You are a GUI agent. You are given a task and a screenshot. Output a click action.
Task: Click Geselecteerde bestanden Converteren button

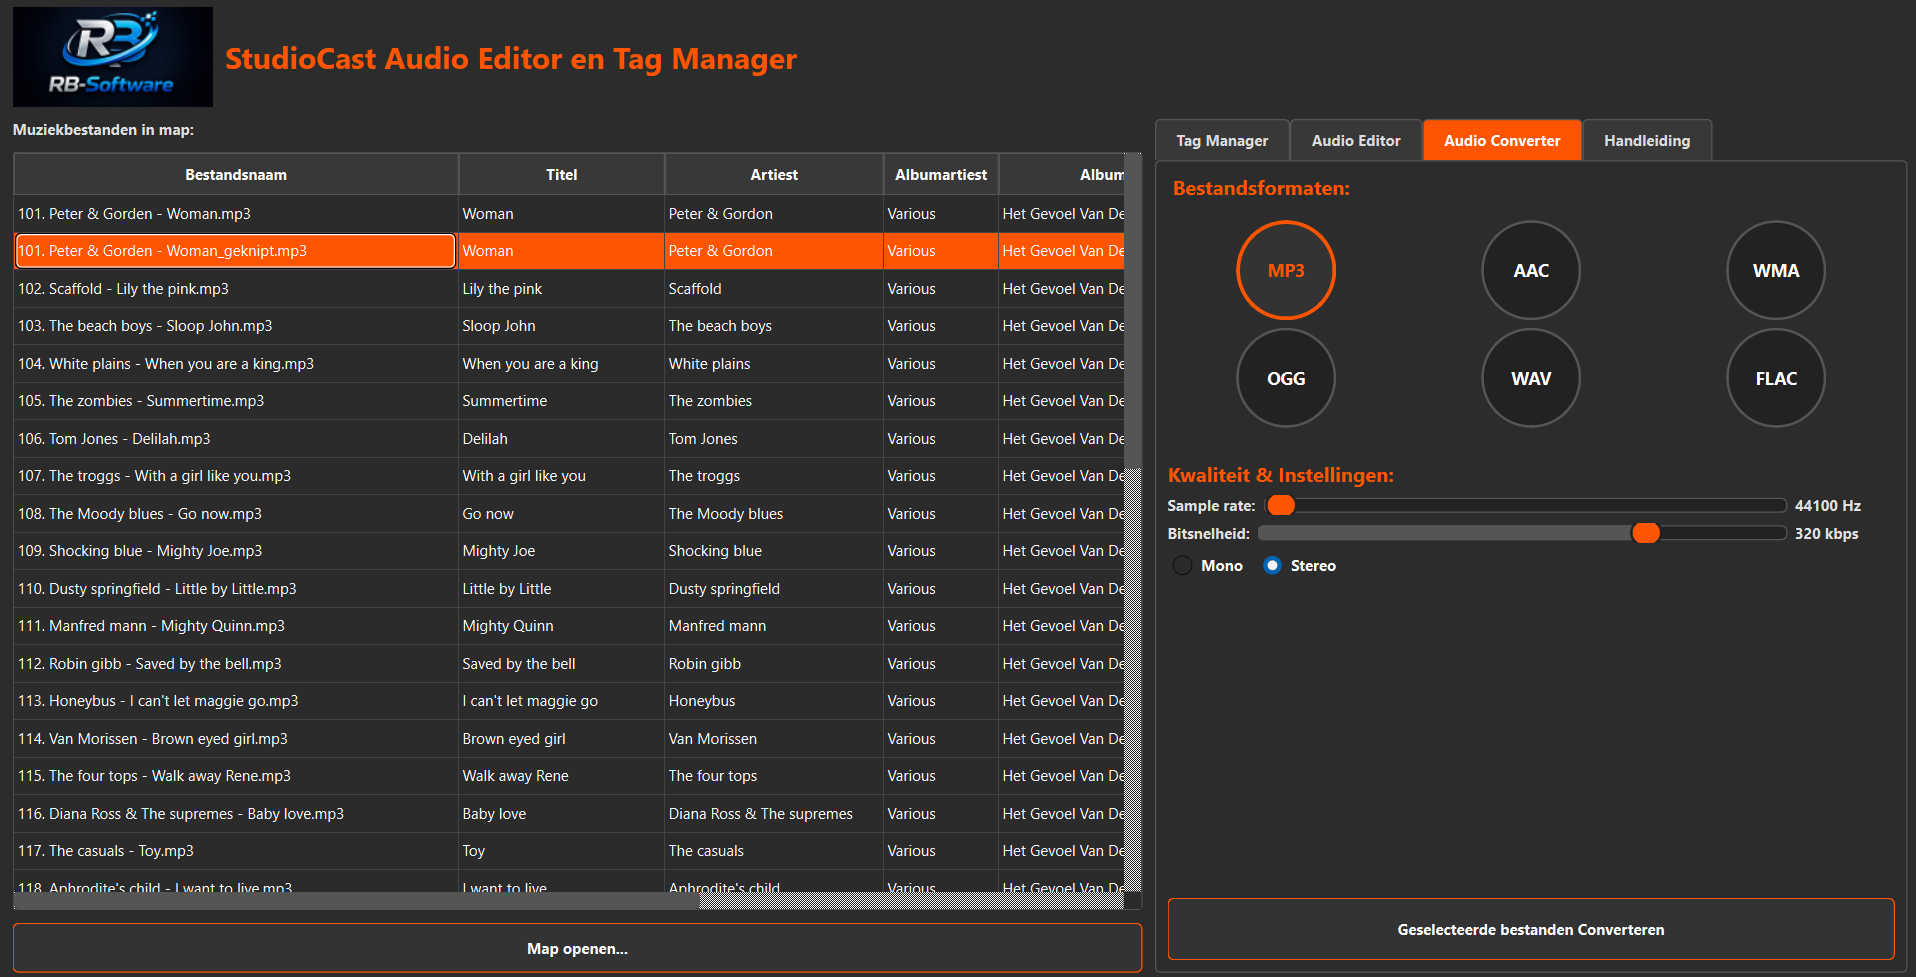(x=1531, y=929)
